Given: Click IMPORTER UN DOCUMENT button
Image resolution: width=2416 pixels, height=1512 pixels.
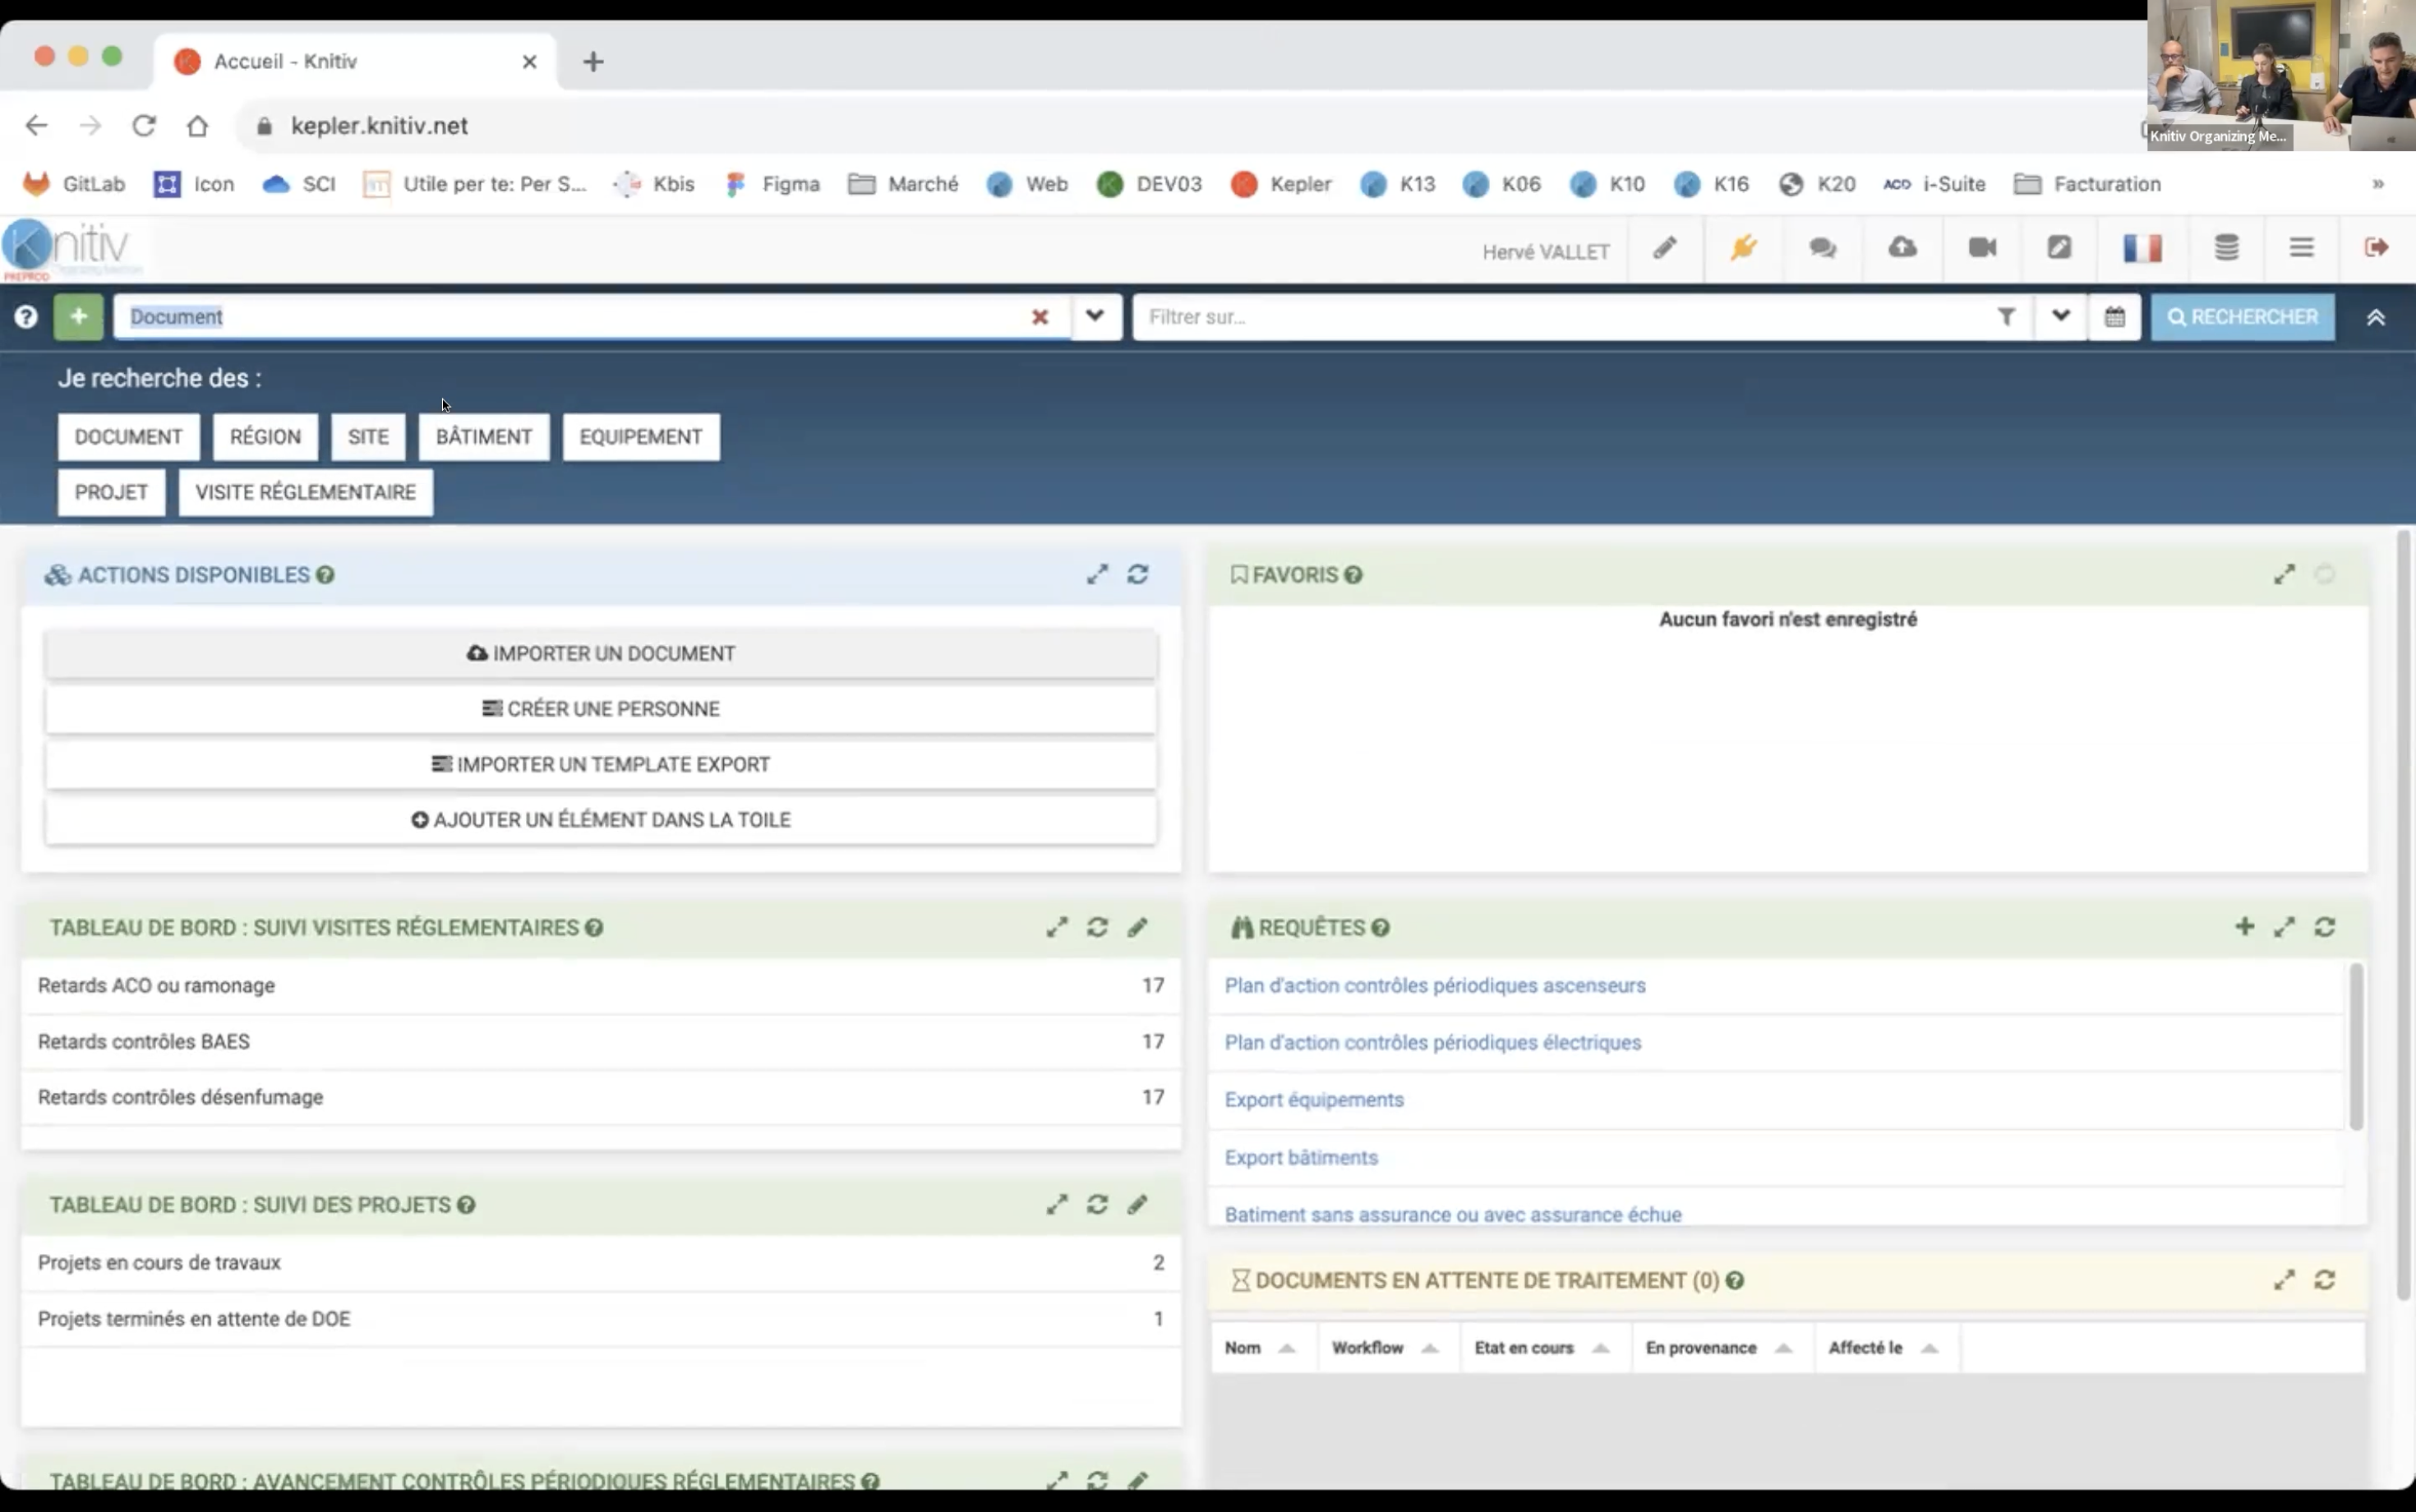Looking at the screenshot, I should [x=601, y=653].
